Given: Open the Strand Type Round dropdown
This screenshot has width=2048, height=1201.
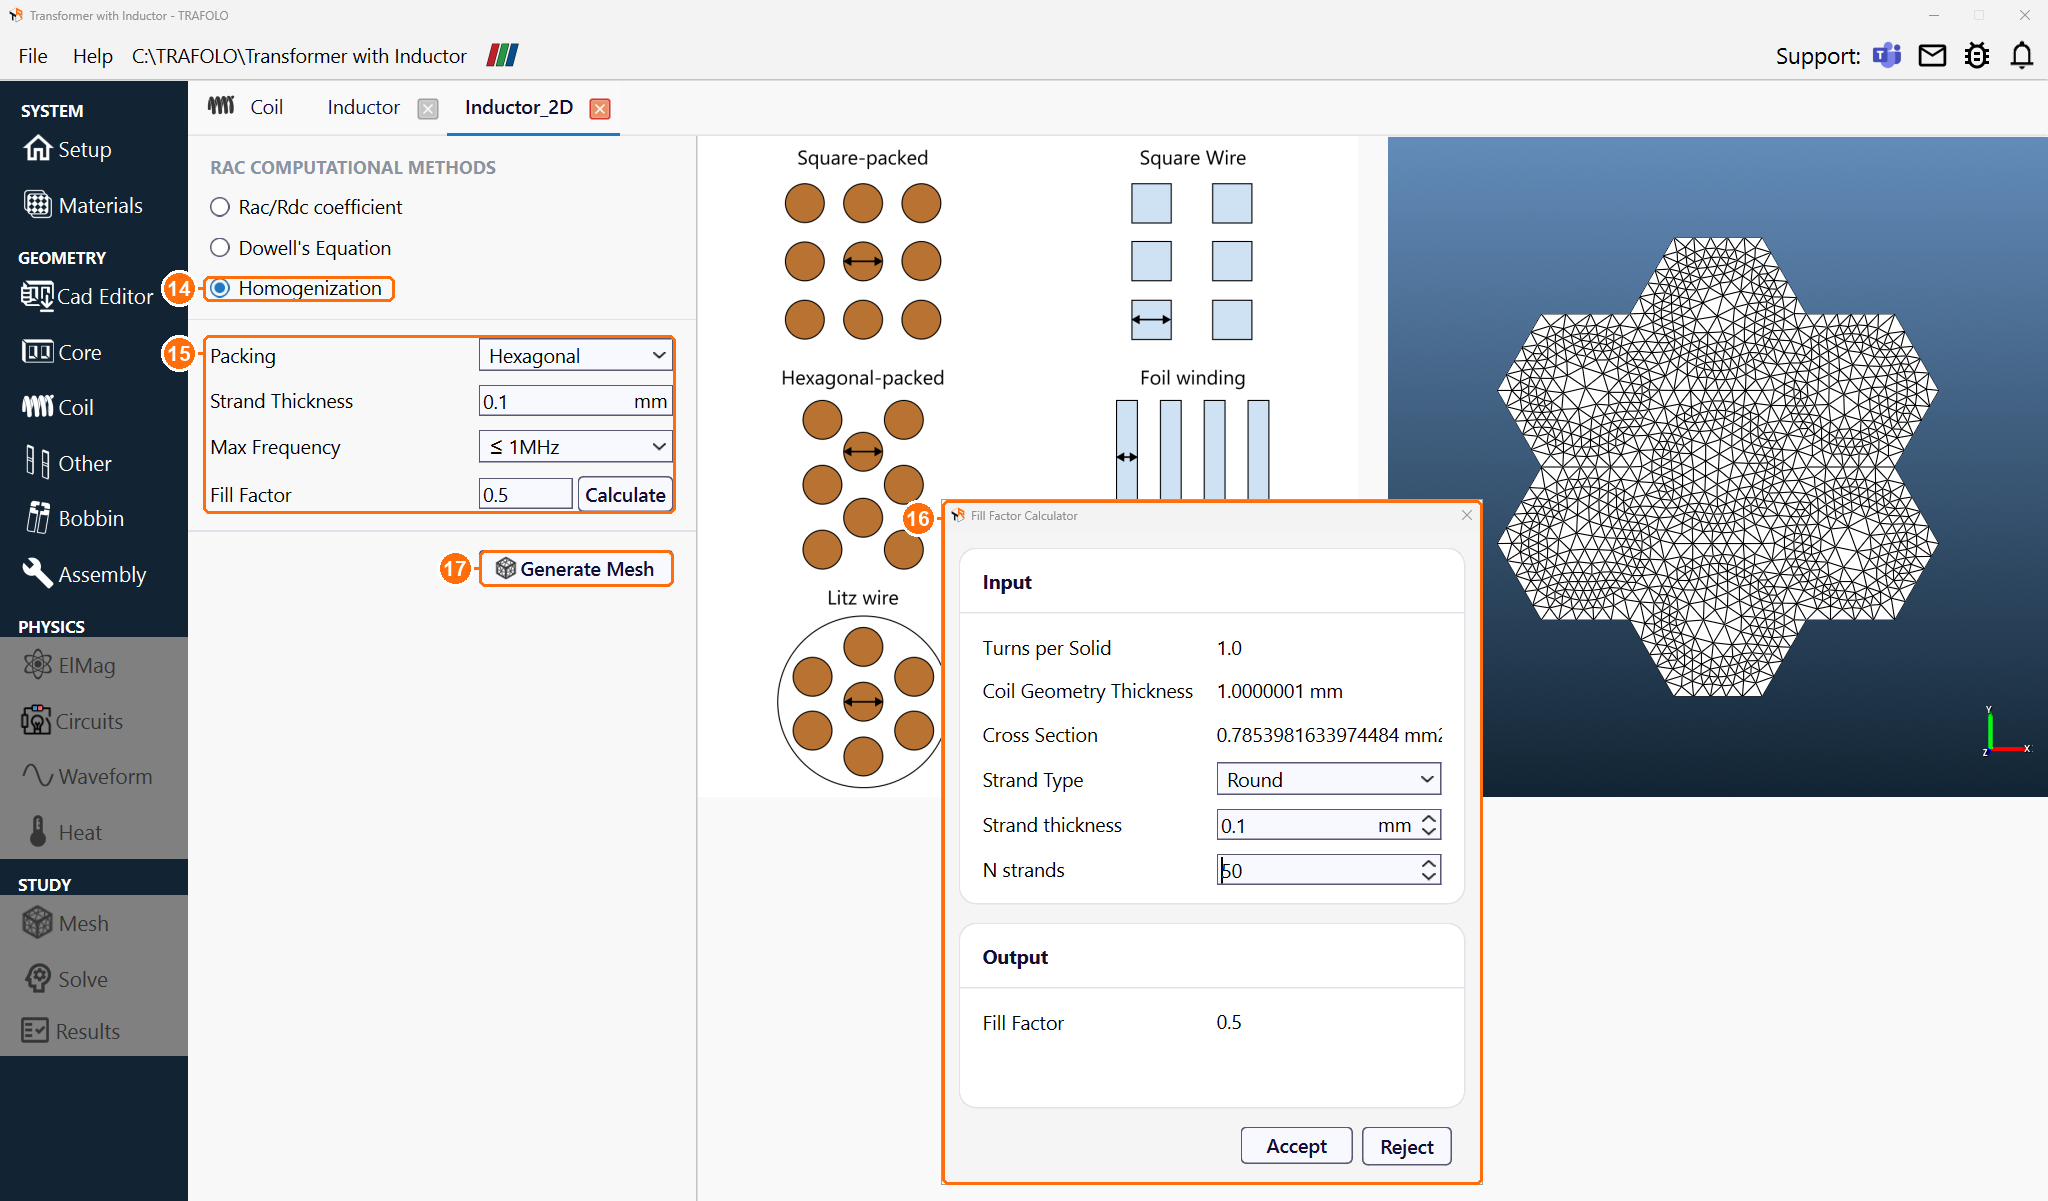Looking at the screenshot, I should [1329, 779].
